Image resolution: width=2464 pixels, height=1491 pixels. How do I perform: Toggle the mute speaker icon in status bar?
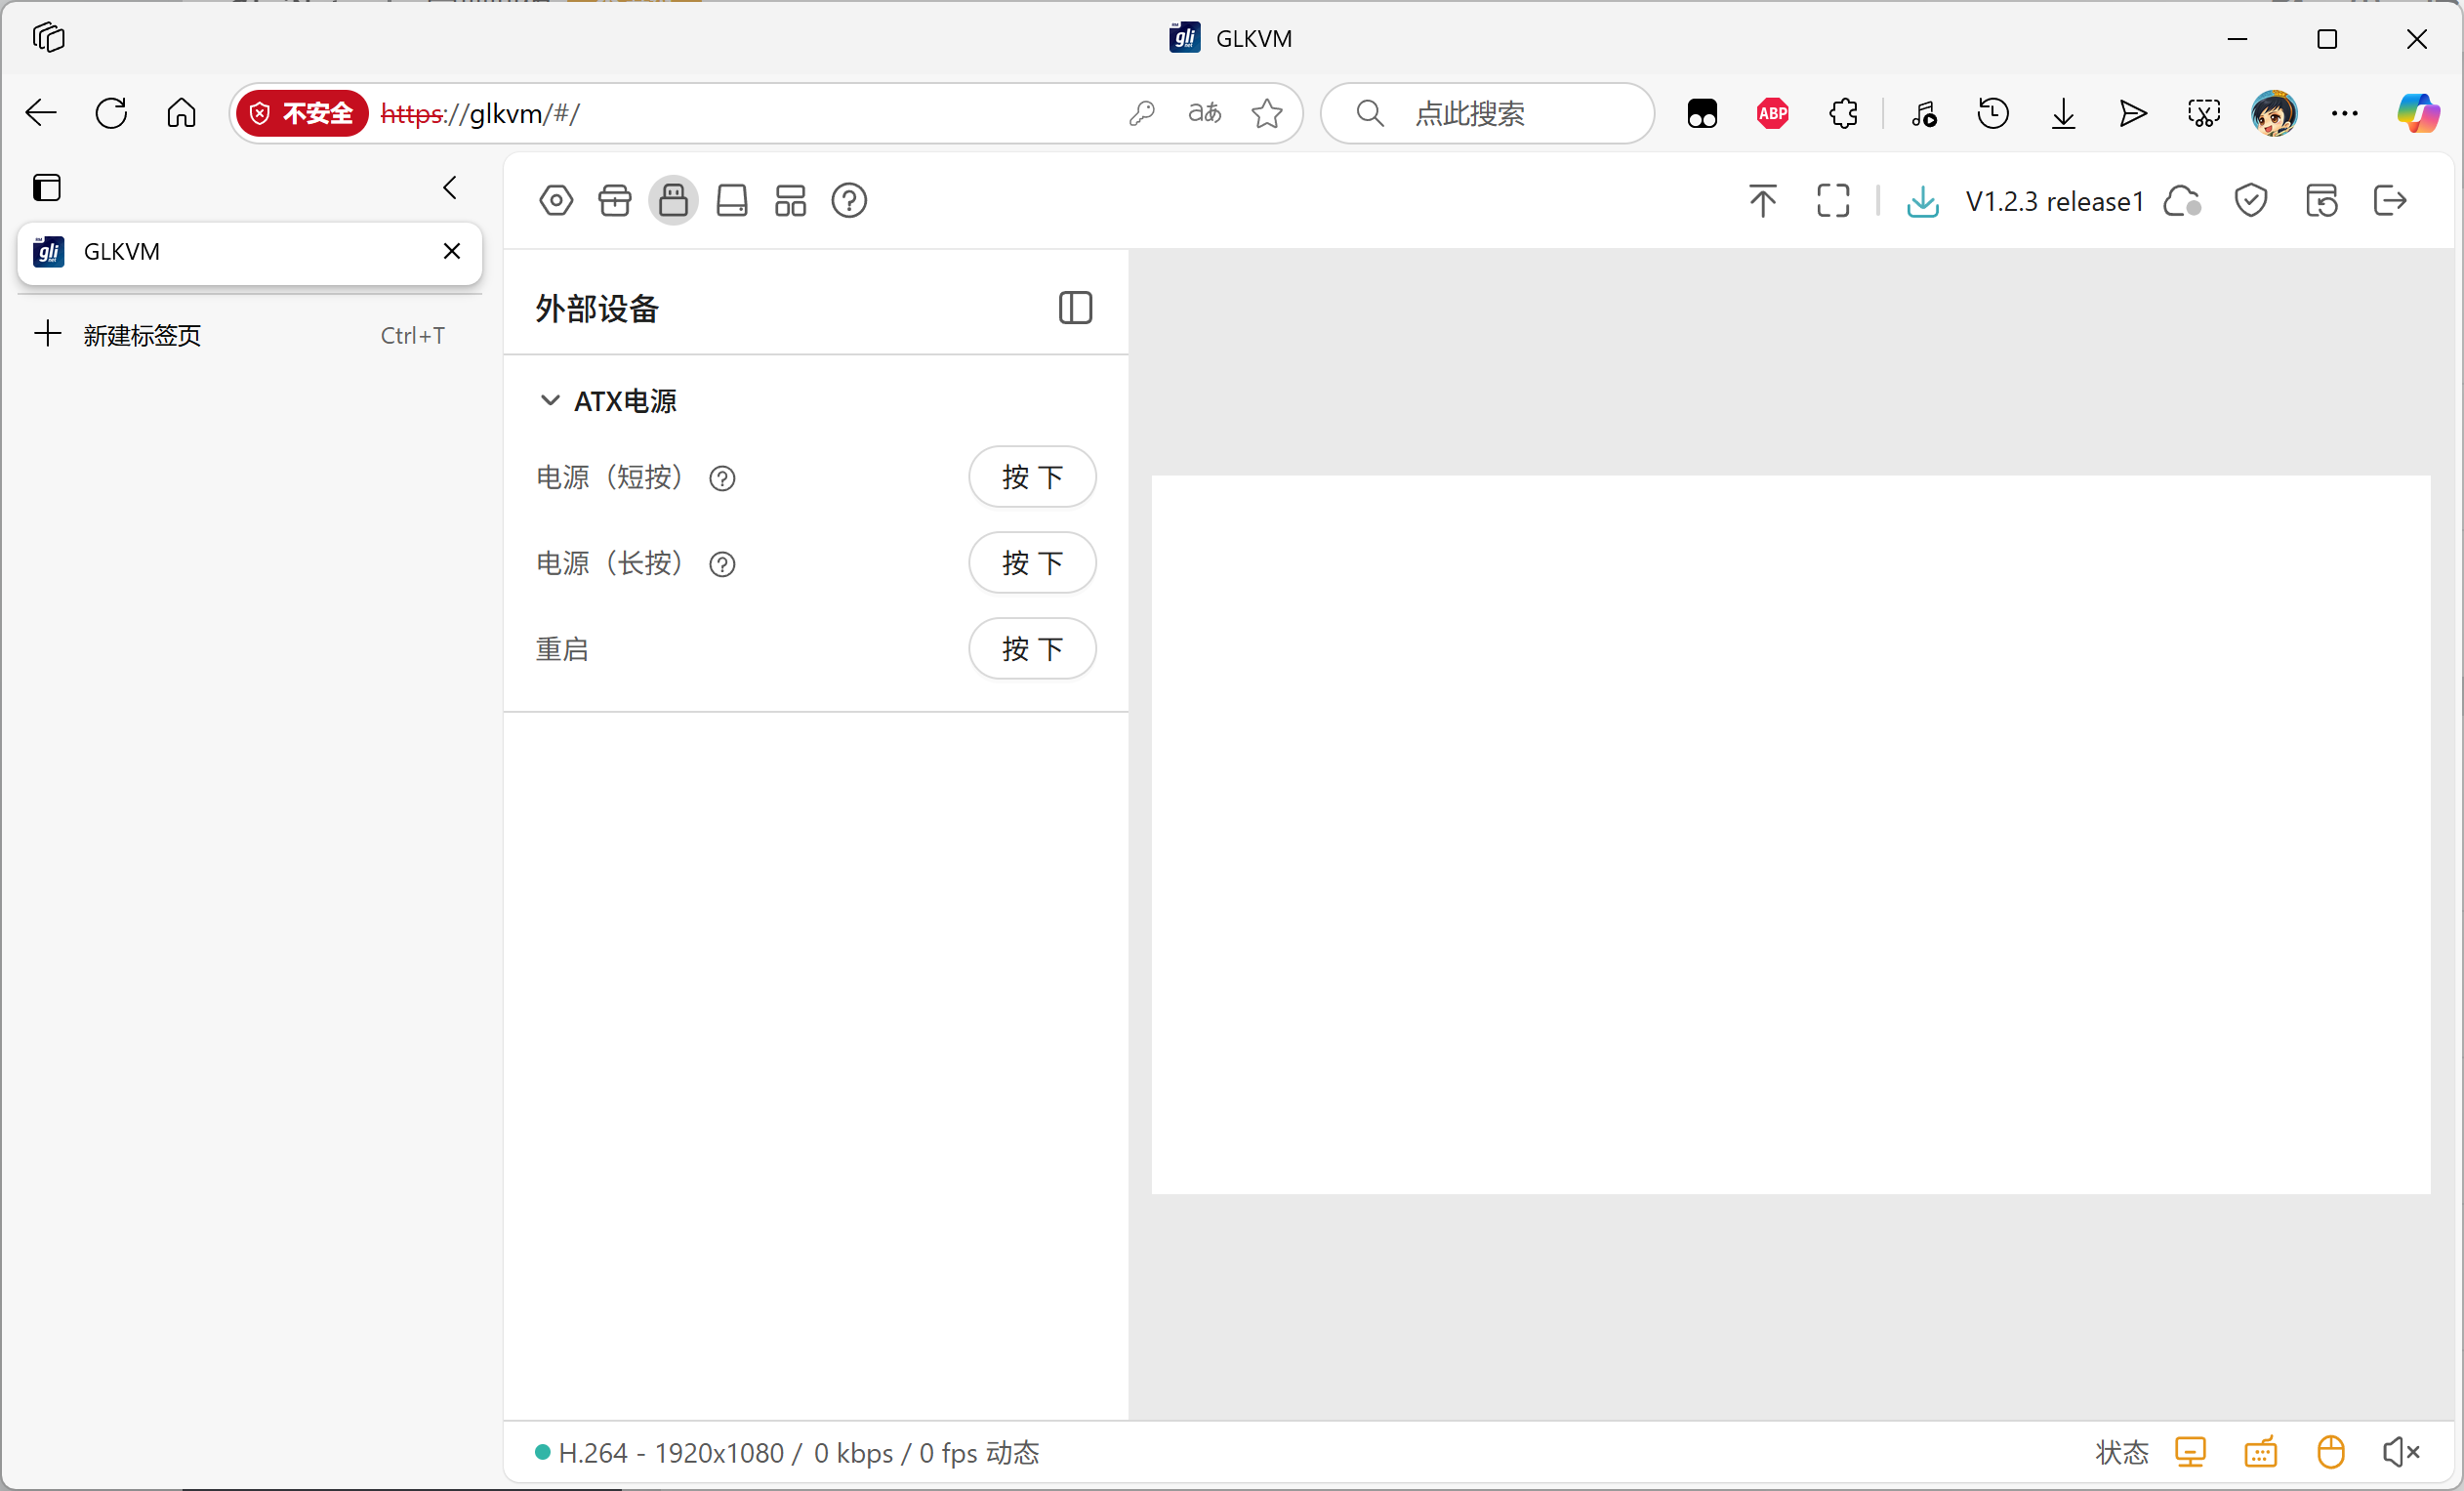click(2400, 1451)
